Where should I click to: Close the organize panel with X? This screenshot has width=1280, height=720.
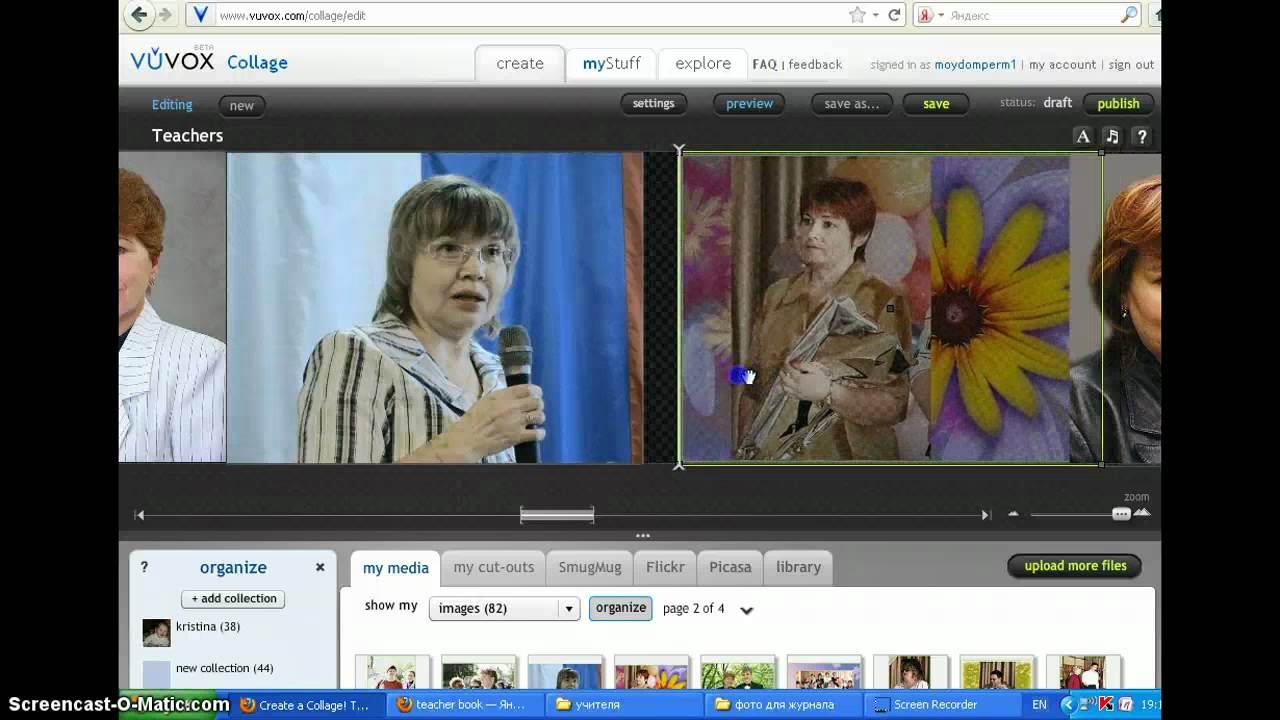pyautogui.click(x=320, y=567)
